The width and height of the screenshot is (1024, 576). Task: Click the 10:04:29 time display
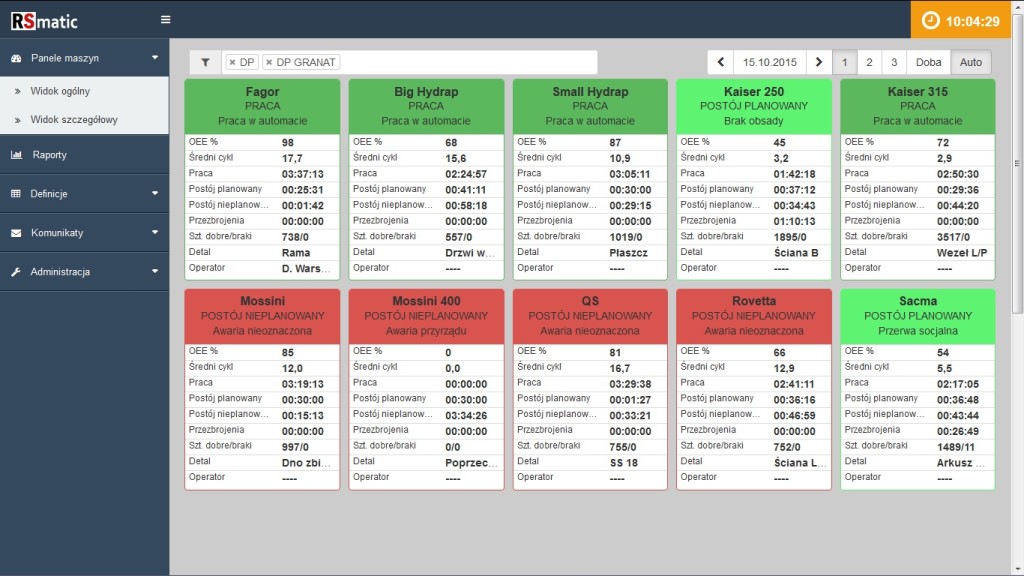click(x=972, y=22)
